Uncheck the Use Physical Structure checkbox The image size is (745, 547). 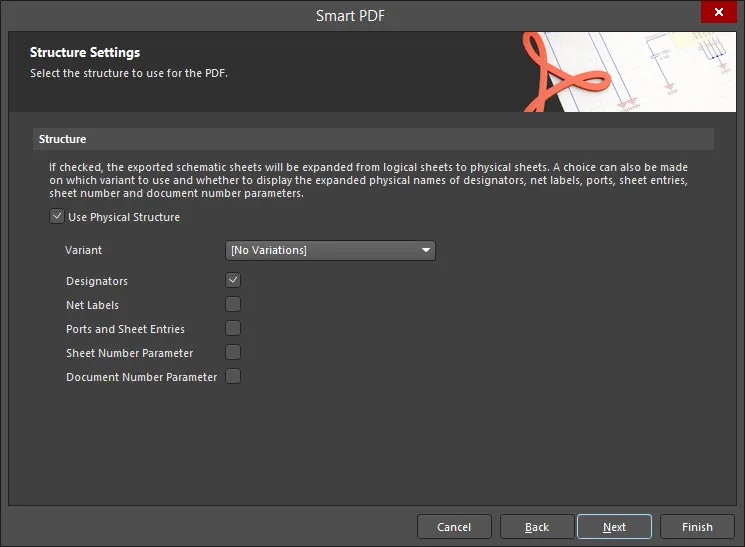[x=57, y=217]
